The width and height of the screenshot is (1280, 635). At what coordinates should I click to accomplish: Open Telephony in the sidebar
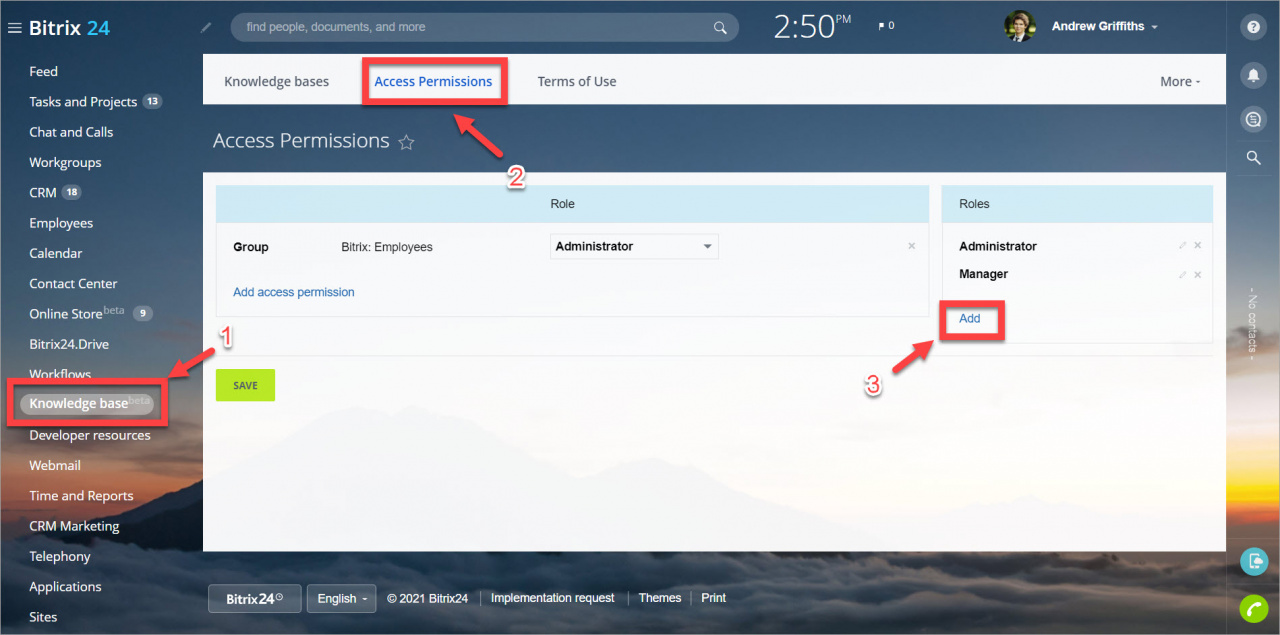click(x=60, y=556)
